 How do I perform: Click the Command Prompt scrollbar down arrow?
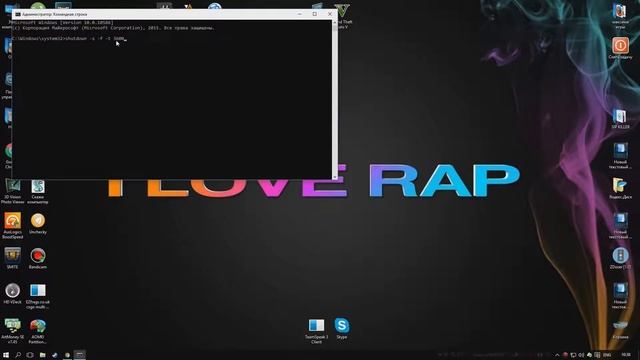[x=335, y=177]
